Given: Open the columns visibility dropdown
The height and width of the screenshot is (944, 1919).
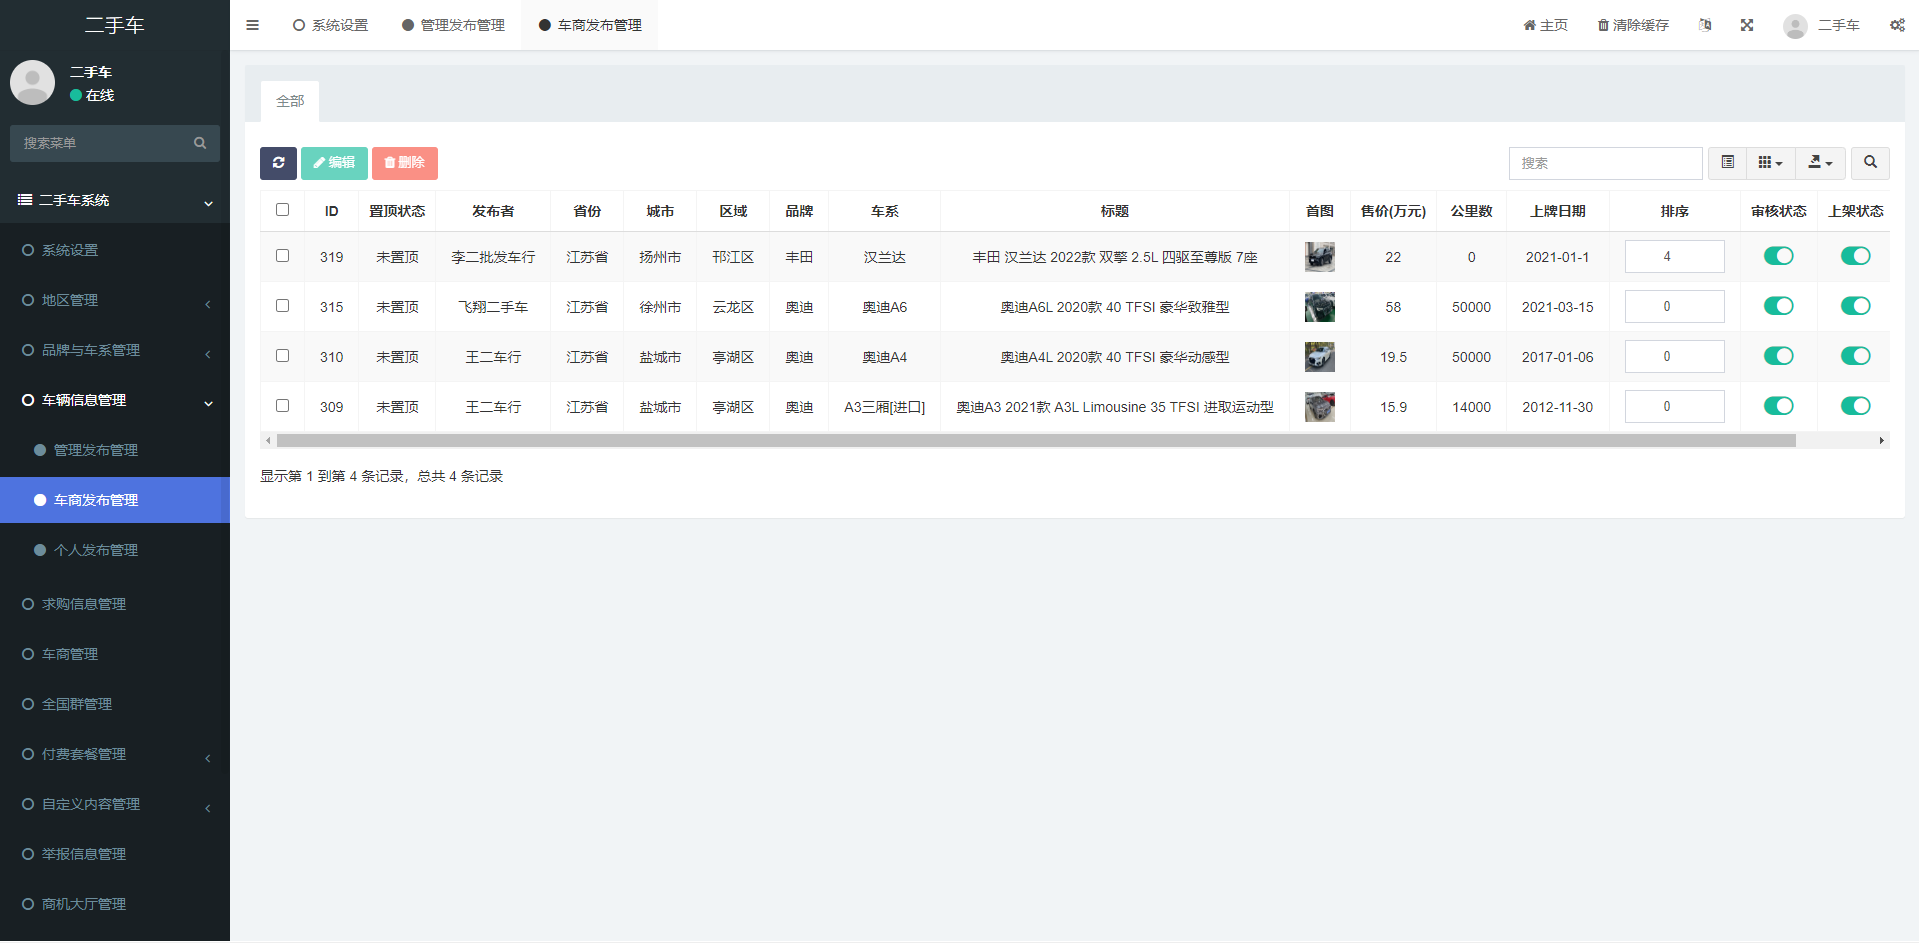Looking at the screenshot, I should tap(1770, 163).
